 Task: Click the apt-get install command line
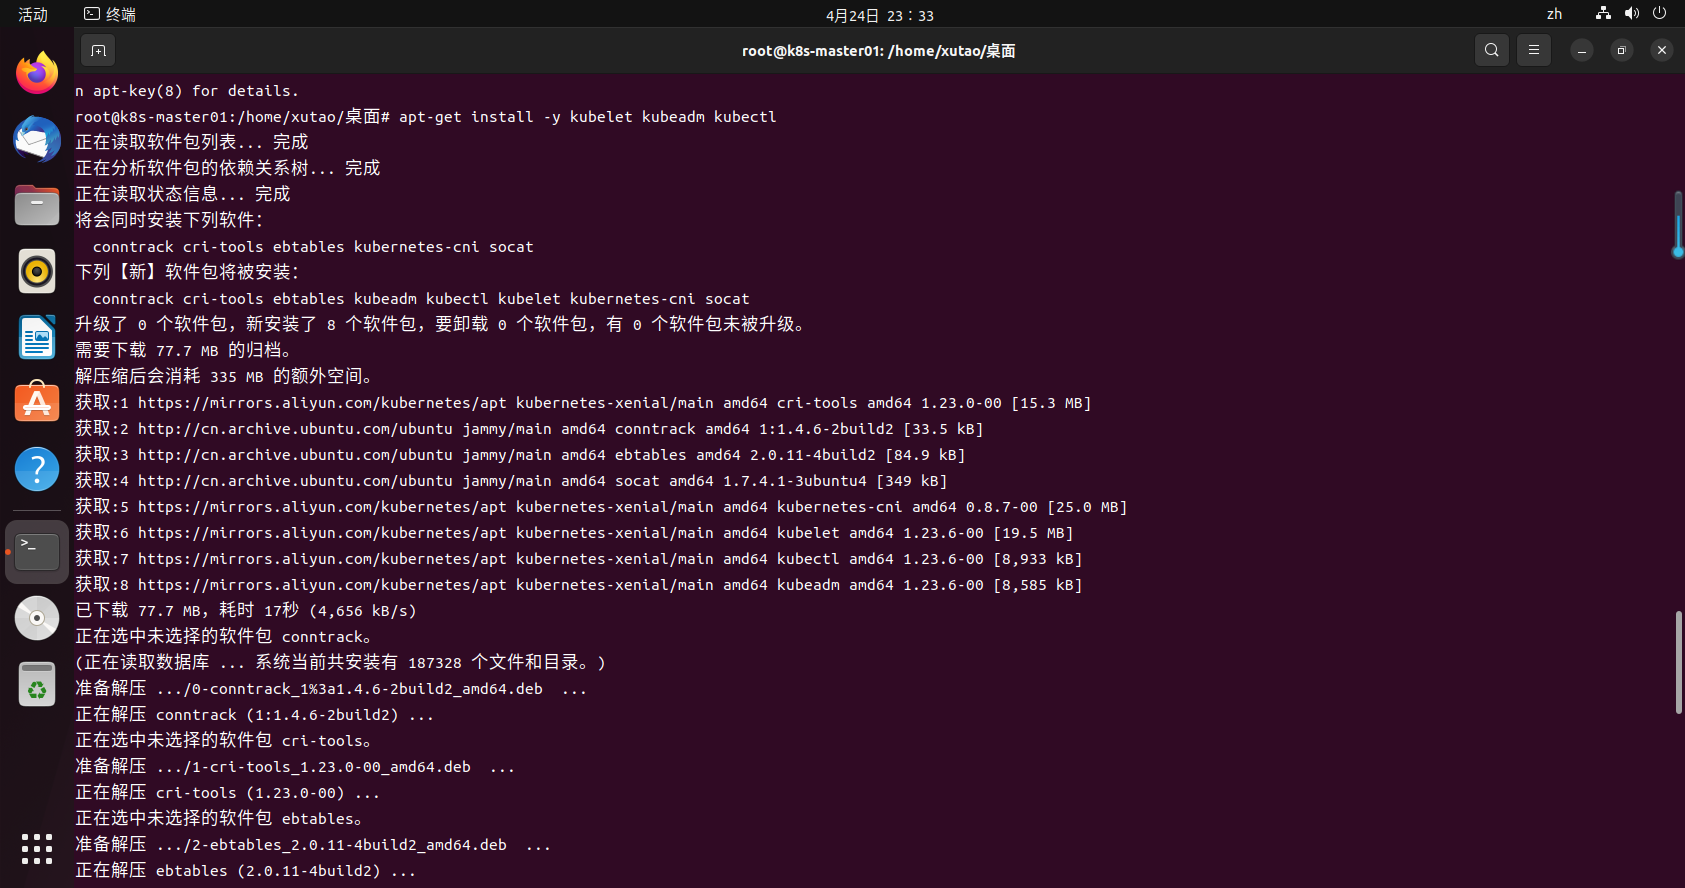(x=426, y=117)
